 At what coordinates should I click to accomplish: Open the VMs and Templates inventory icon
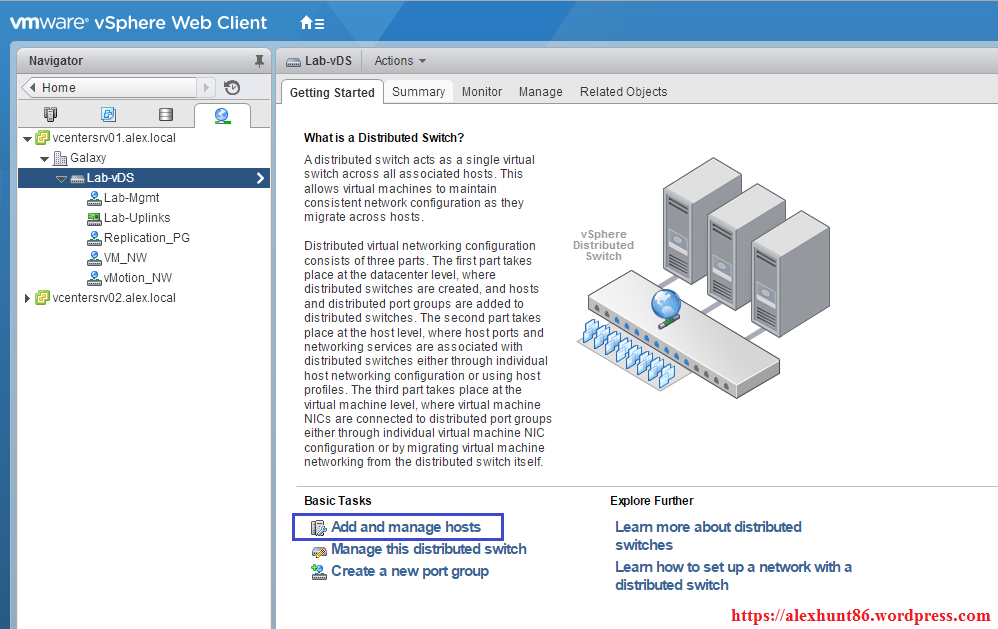(x=108, y=115)
